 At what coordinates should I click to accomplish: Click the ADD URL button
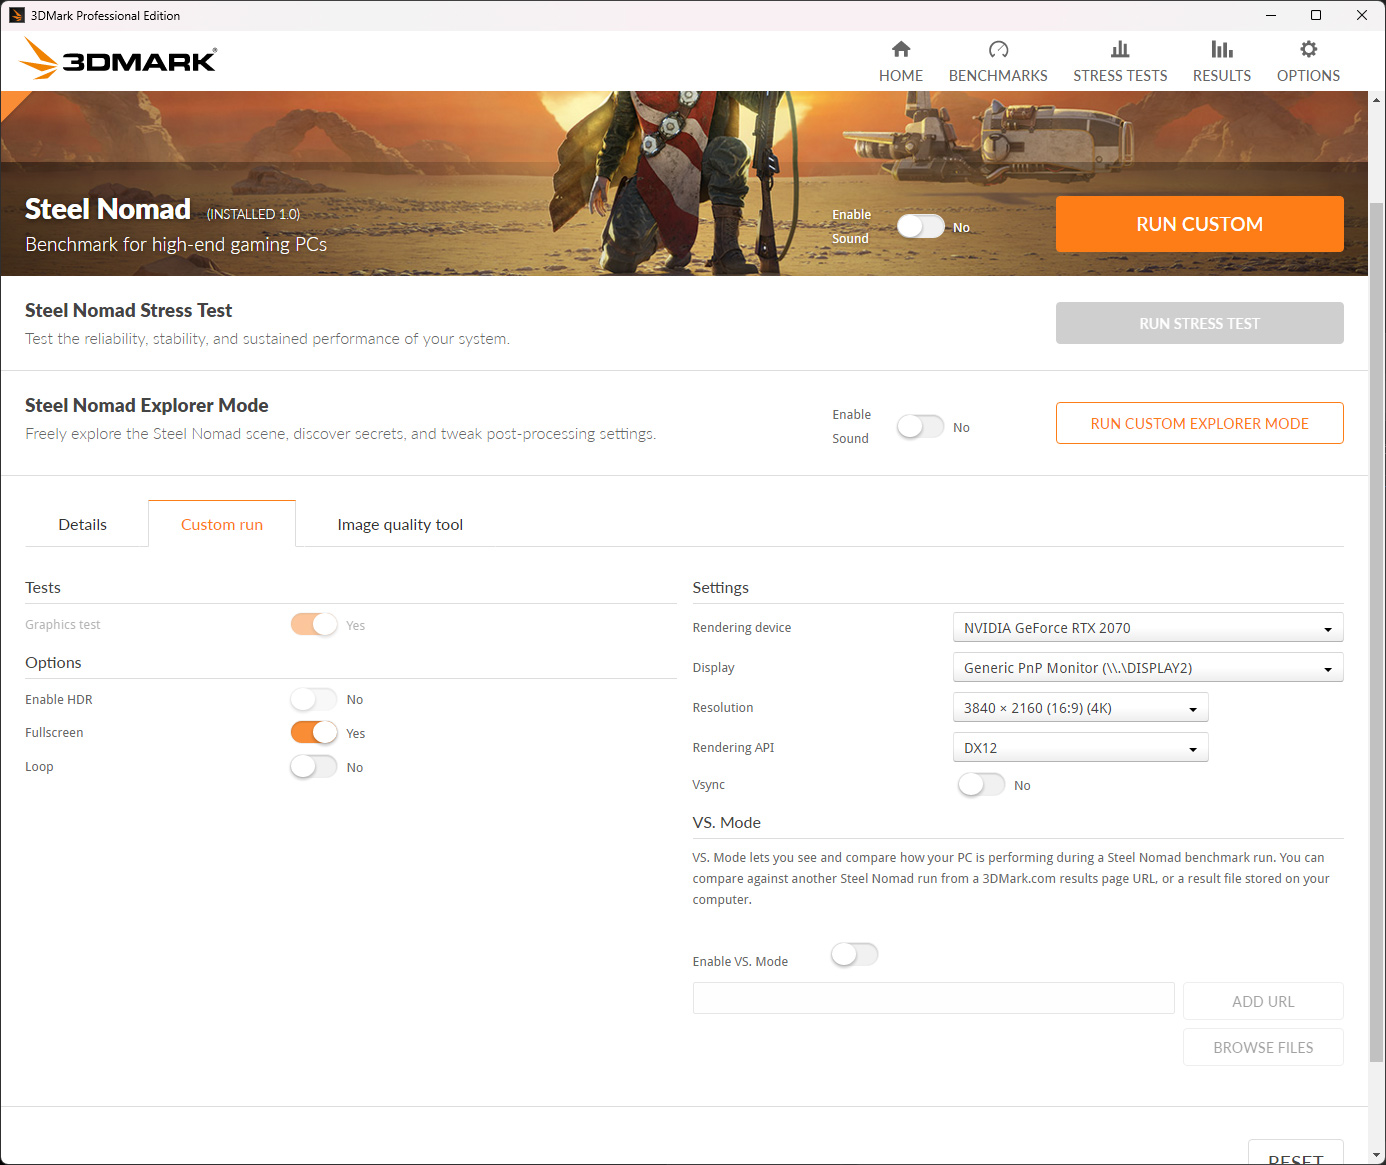pyautogui.click(x=1263, y=1002)
